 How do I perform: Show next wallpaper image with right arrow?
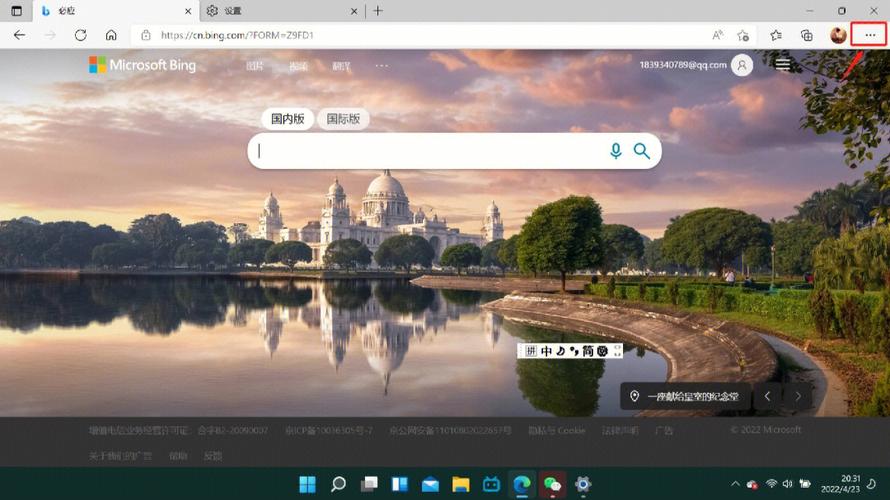[x=798, y=396]
